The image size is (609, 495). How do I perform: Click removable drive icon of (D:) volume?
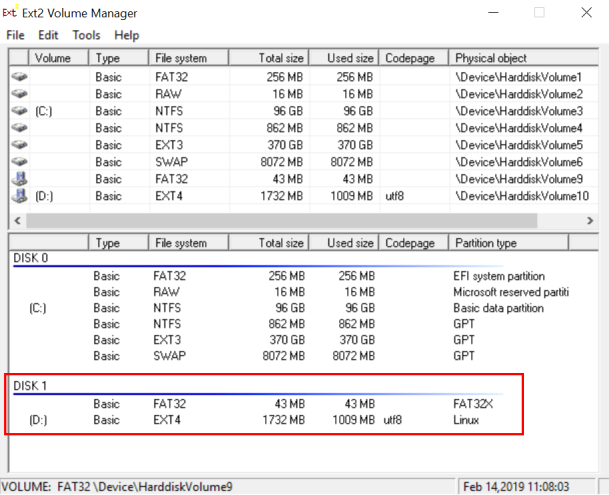coord(19,195)
